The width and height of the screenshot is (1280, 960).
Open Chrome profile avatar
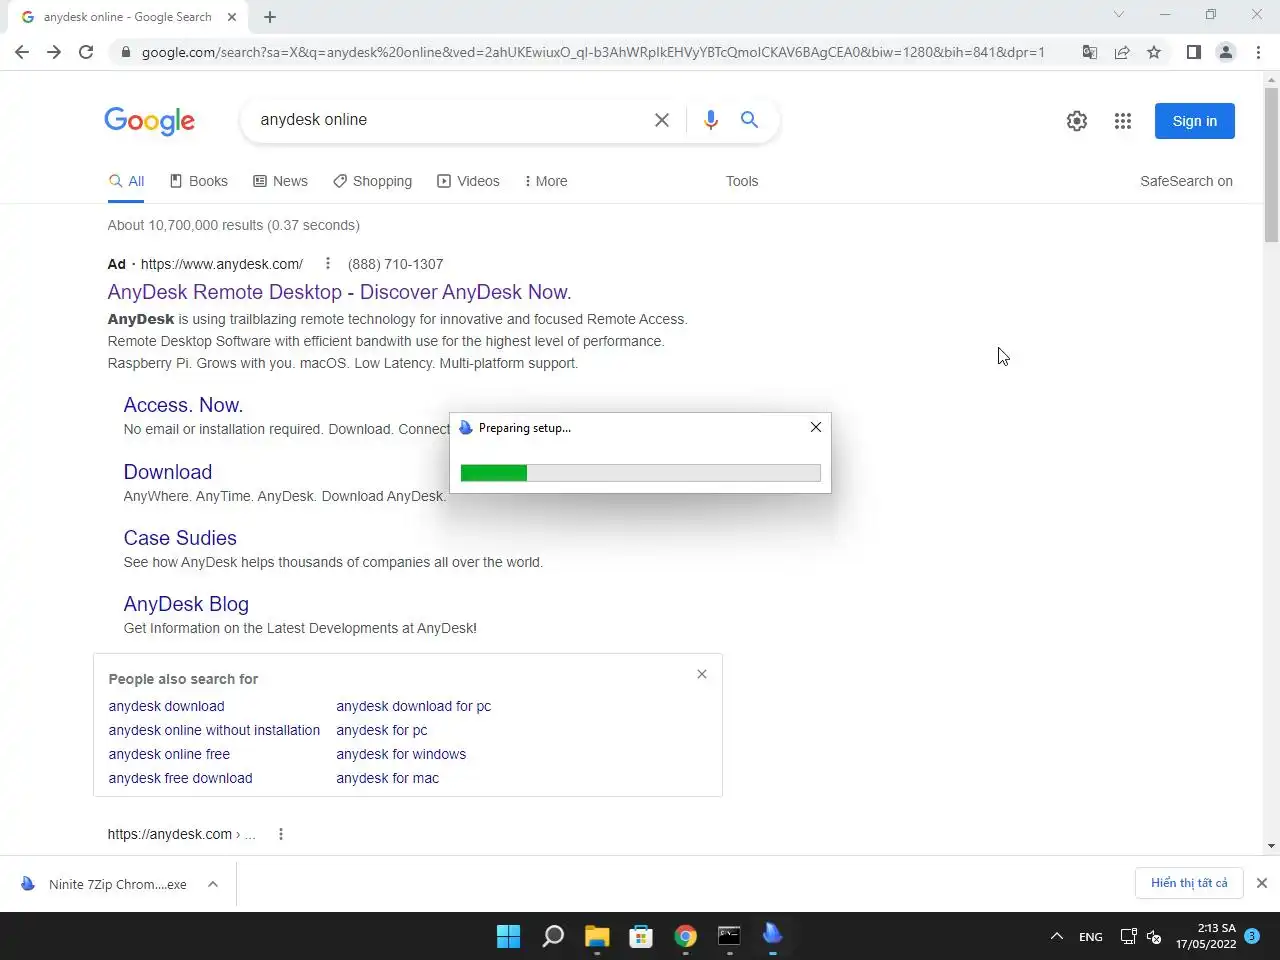pos(1225,52)
